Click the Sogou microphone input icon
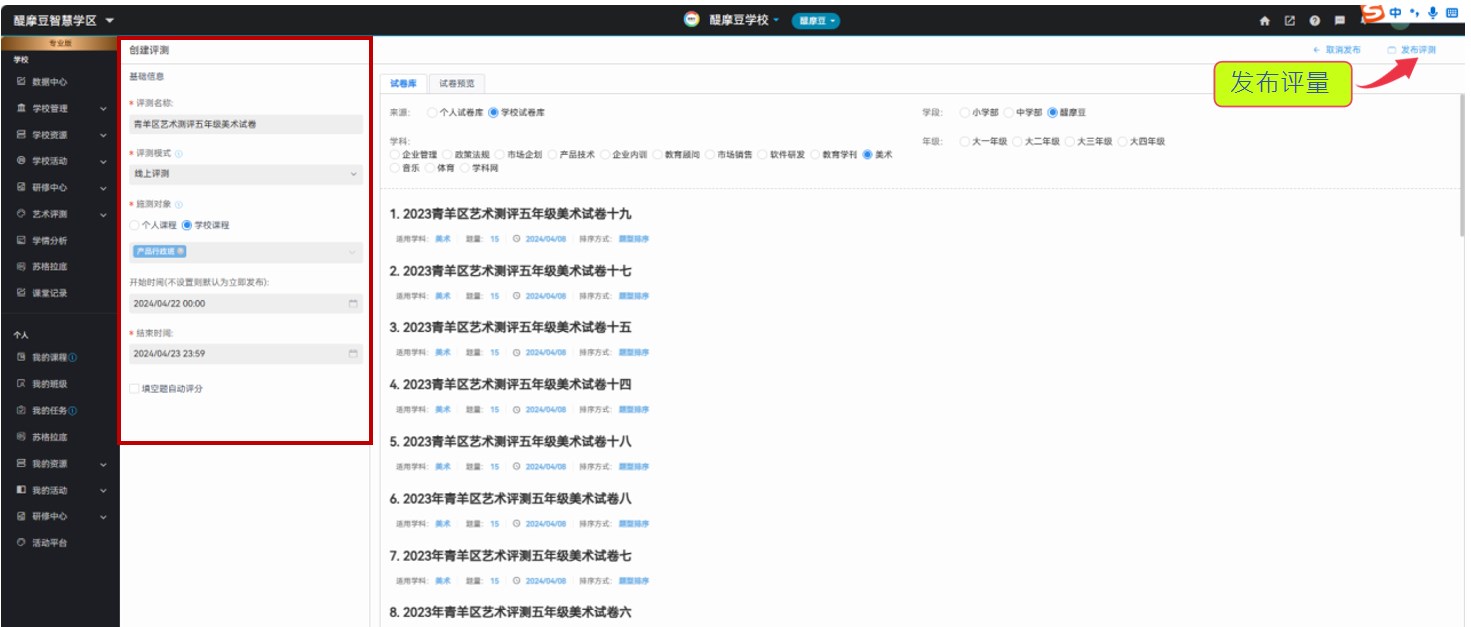Image resolution: width=1471 pixels, height=627 pixels. click(x=1432, y=13)
